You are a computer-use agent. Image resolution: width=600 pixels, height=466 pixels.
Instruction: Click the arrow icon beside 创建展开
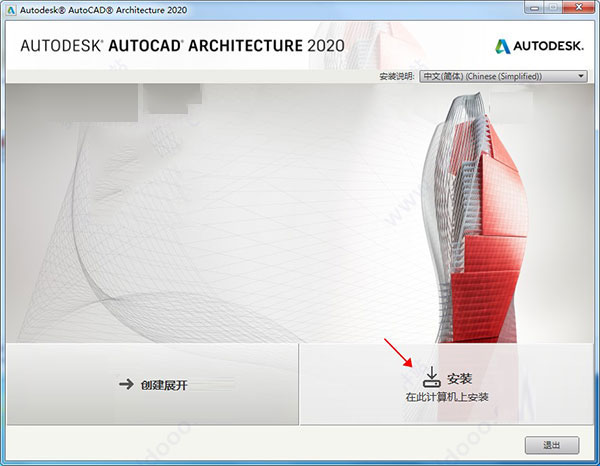point(126,383)
